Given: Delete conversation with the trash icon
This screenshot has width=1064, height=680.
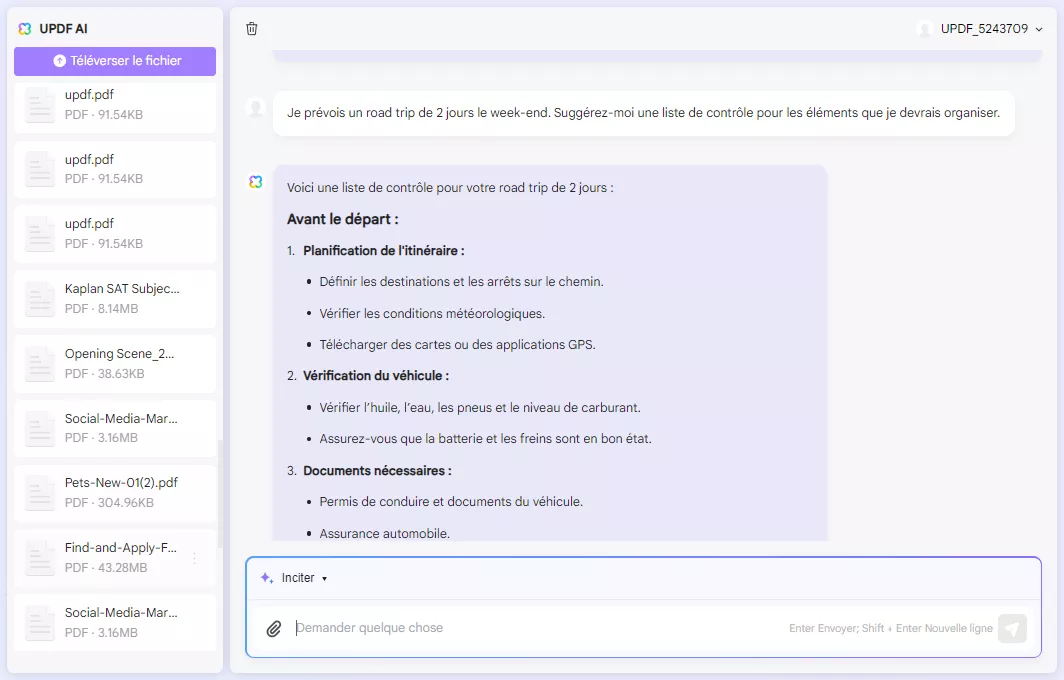Looking at the screenshot, I should [x=252, y=29].
